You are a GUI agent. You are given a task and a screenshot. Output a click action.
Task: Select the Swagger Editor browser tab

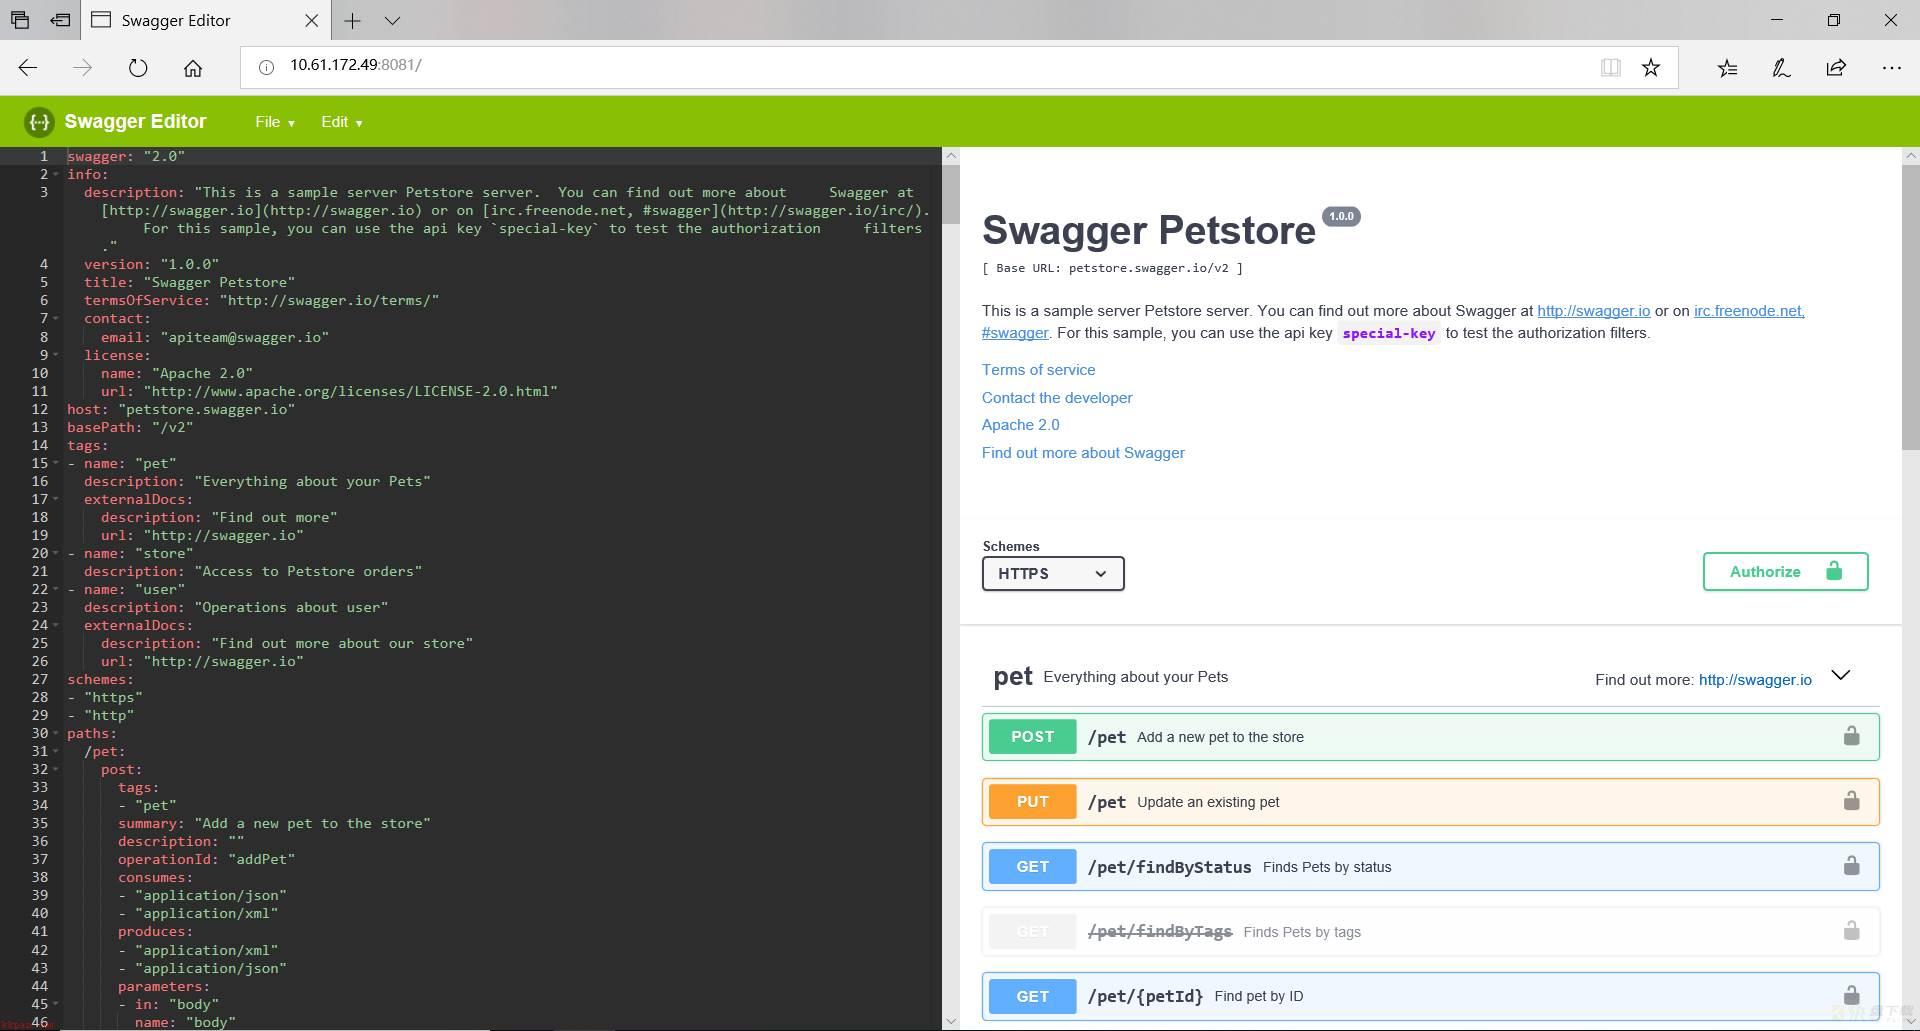204,20
